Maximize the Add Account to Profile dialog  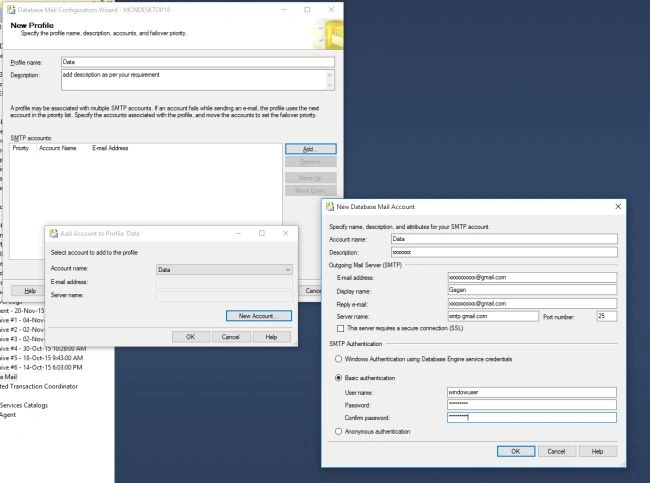(262, 233)
